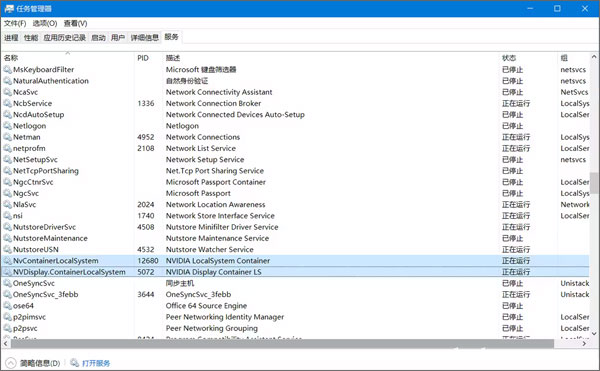Screen dimensions: 600x371
Task: Click the Netlogon service gear icon
Action: pyautogui.click(x=7, y=126)
